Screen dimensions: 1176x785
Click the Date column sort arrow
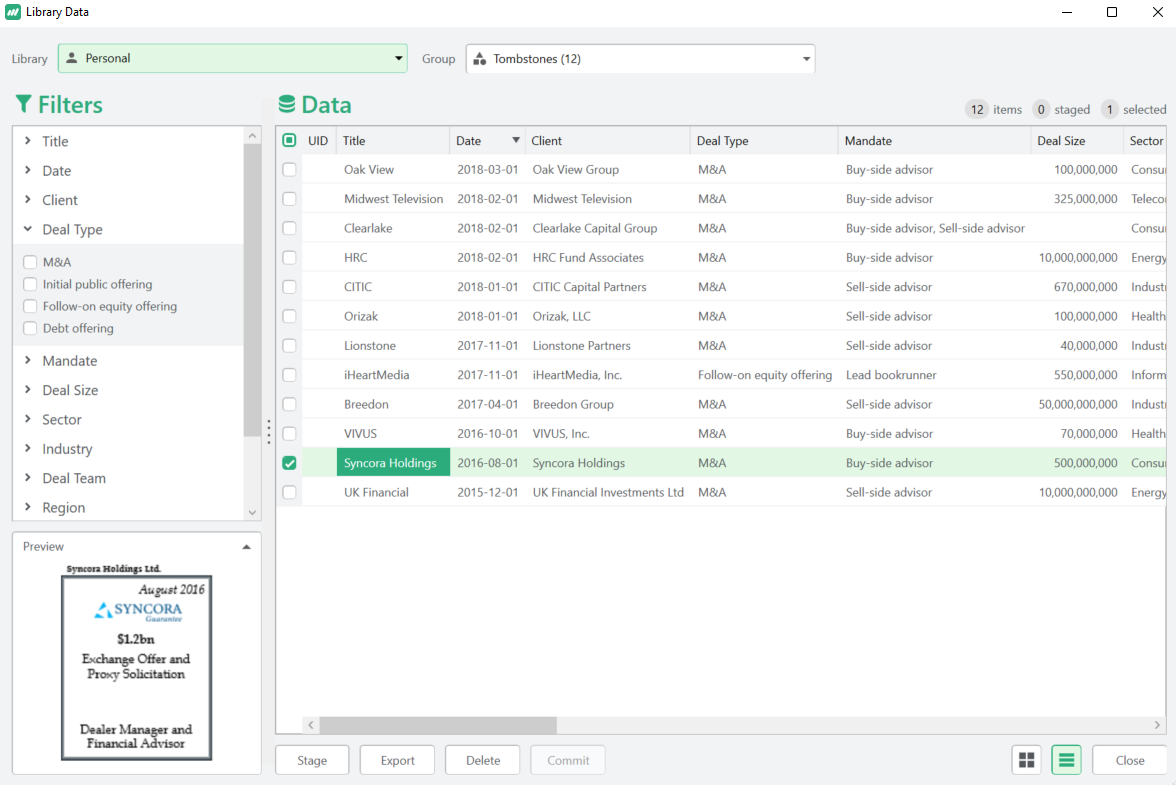coord(516,141)
